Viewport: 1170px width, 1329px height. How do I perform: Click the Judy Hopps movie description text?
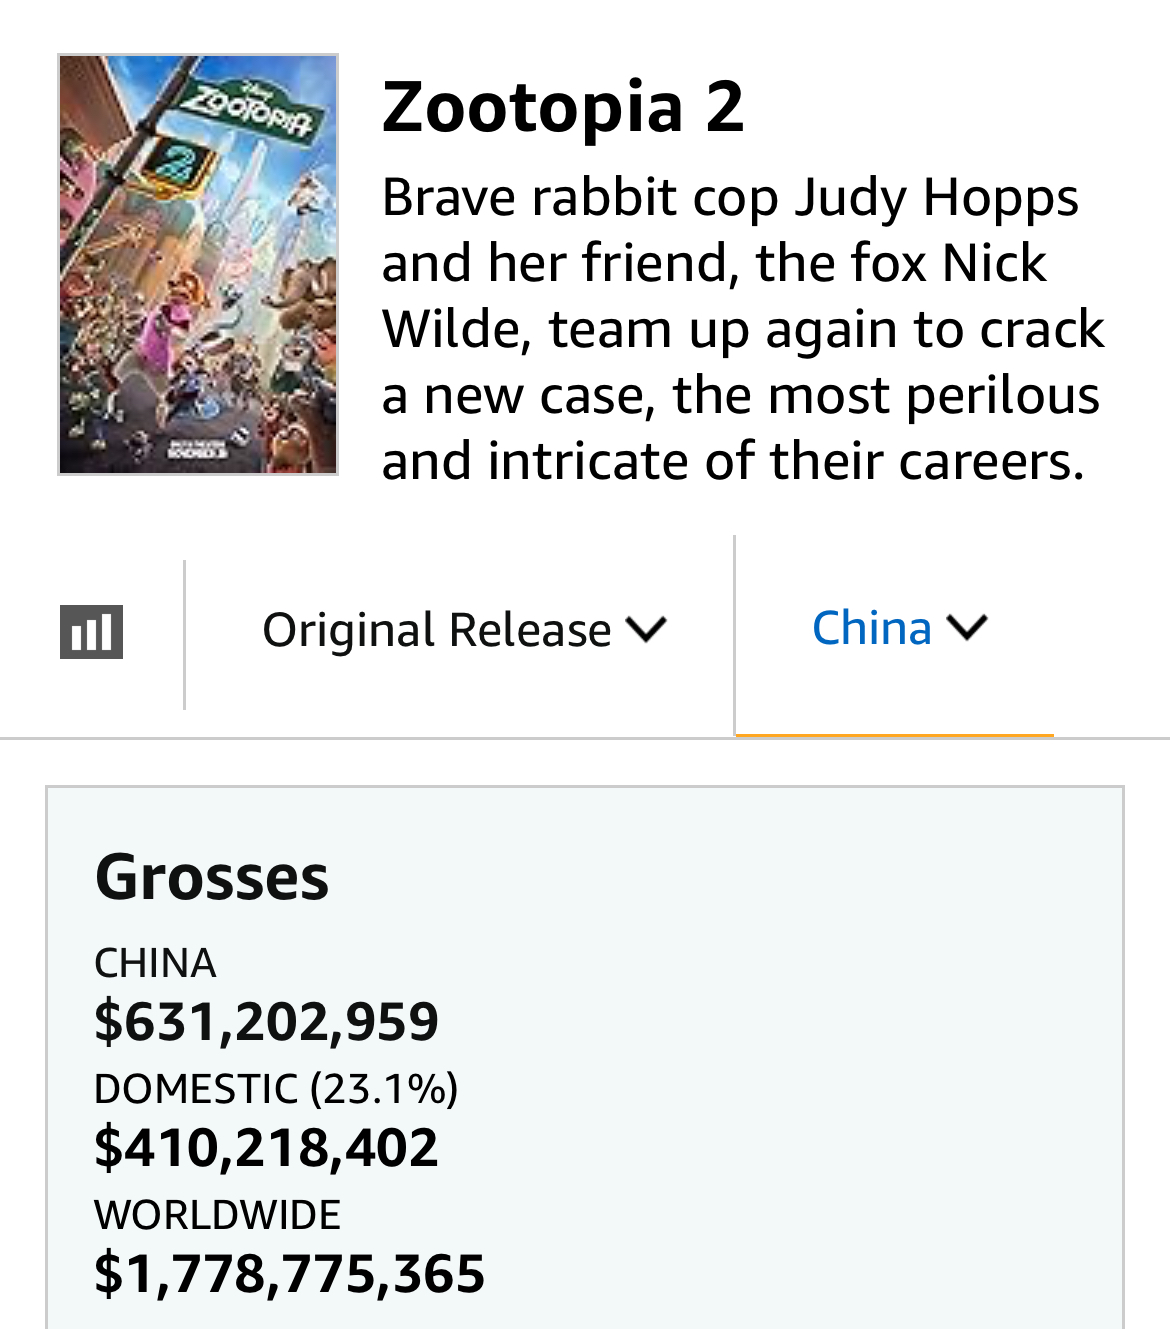coord(742,329)
